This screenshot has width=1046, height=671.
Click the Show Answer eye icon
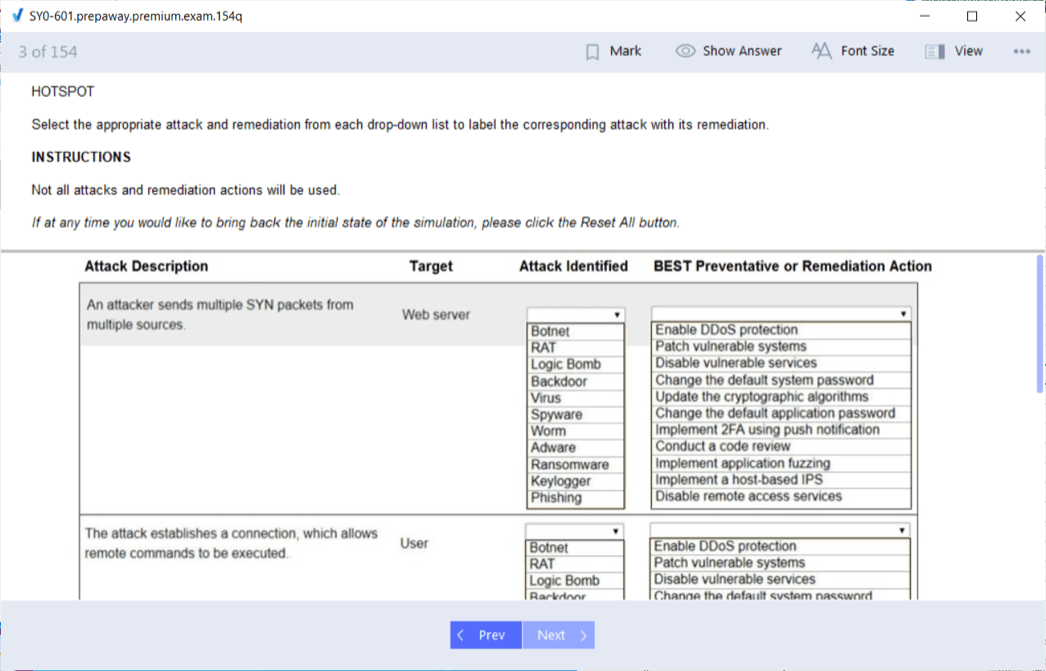coord(685,51)
